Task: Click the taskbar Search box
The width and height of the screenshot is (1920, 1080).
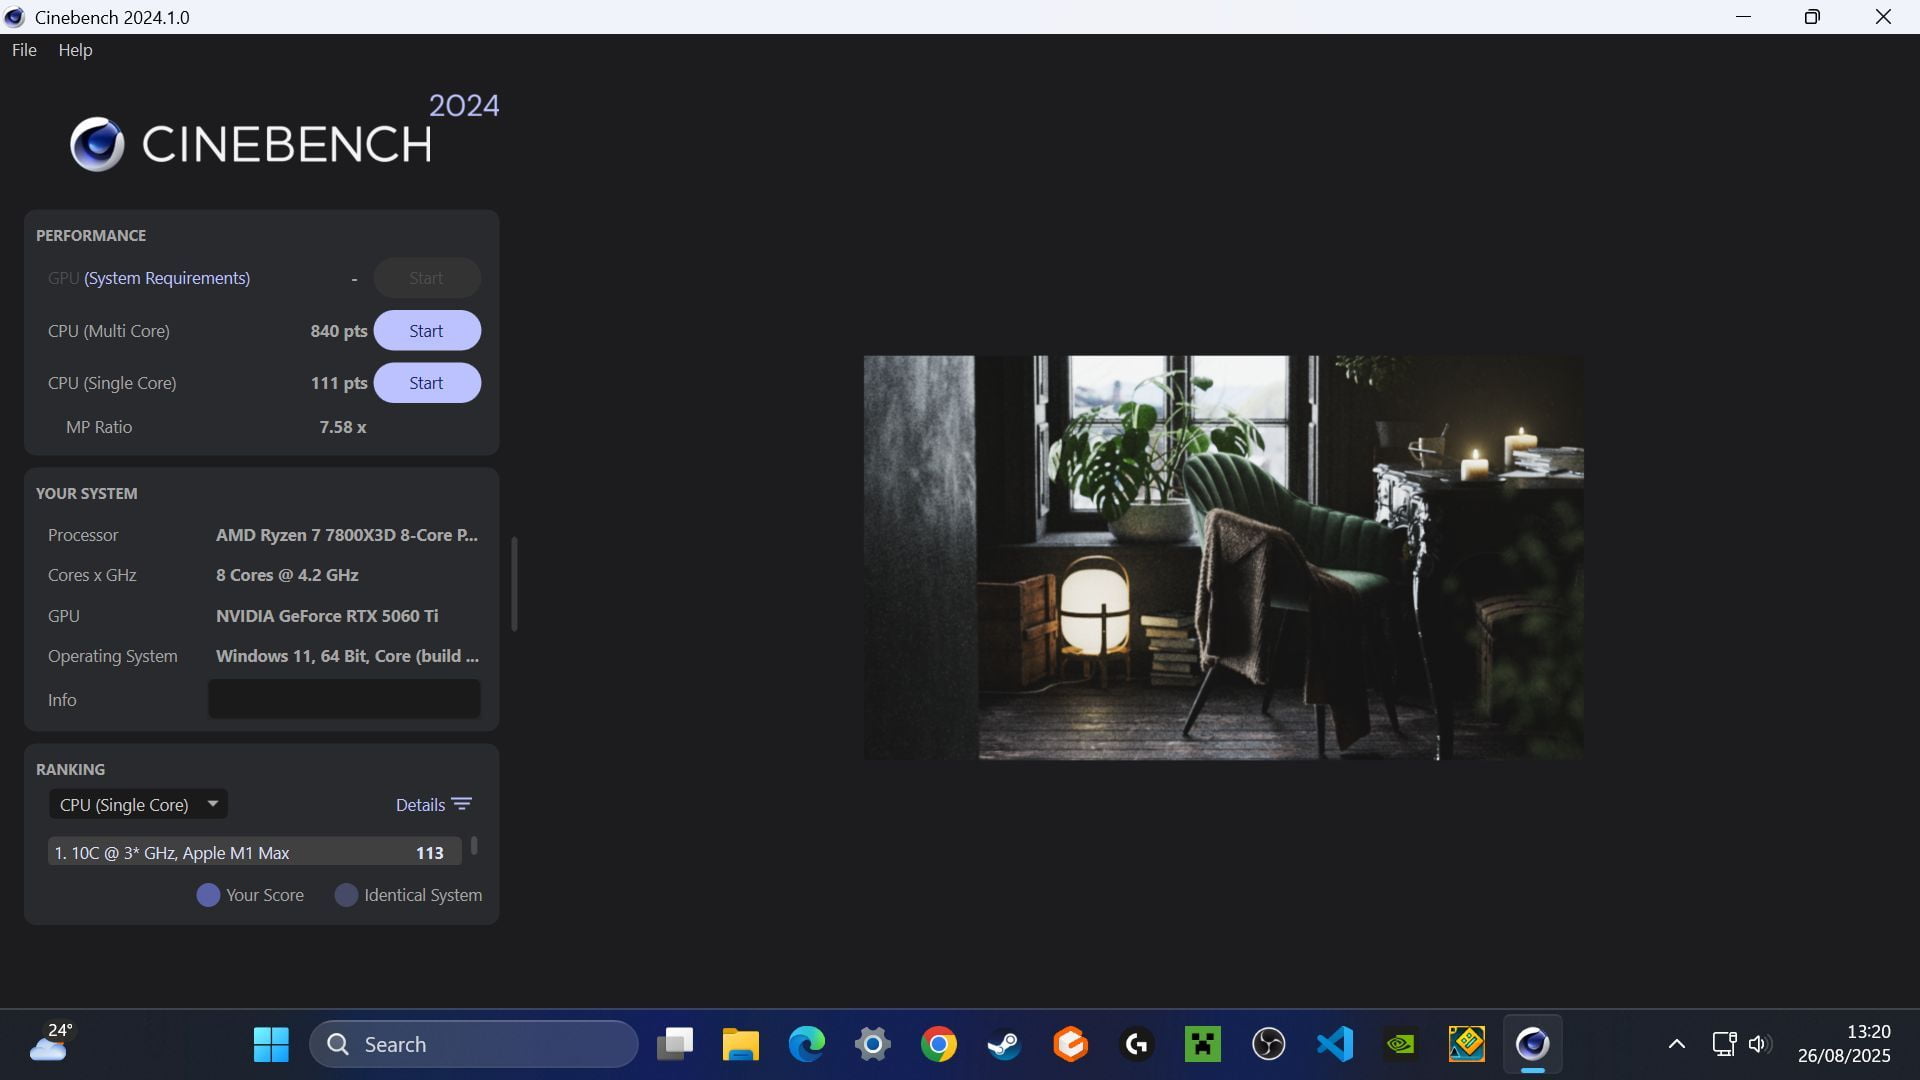Action: click(474, 1044)
